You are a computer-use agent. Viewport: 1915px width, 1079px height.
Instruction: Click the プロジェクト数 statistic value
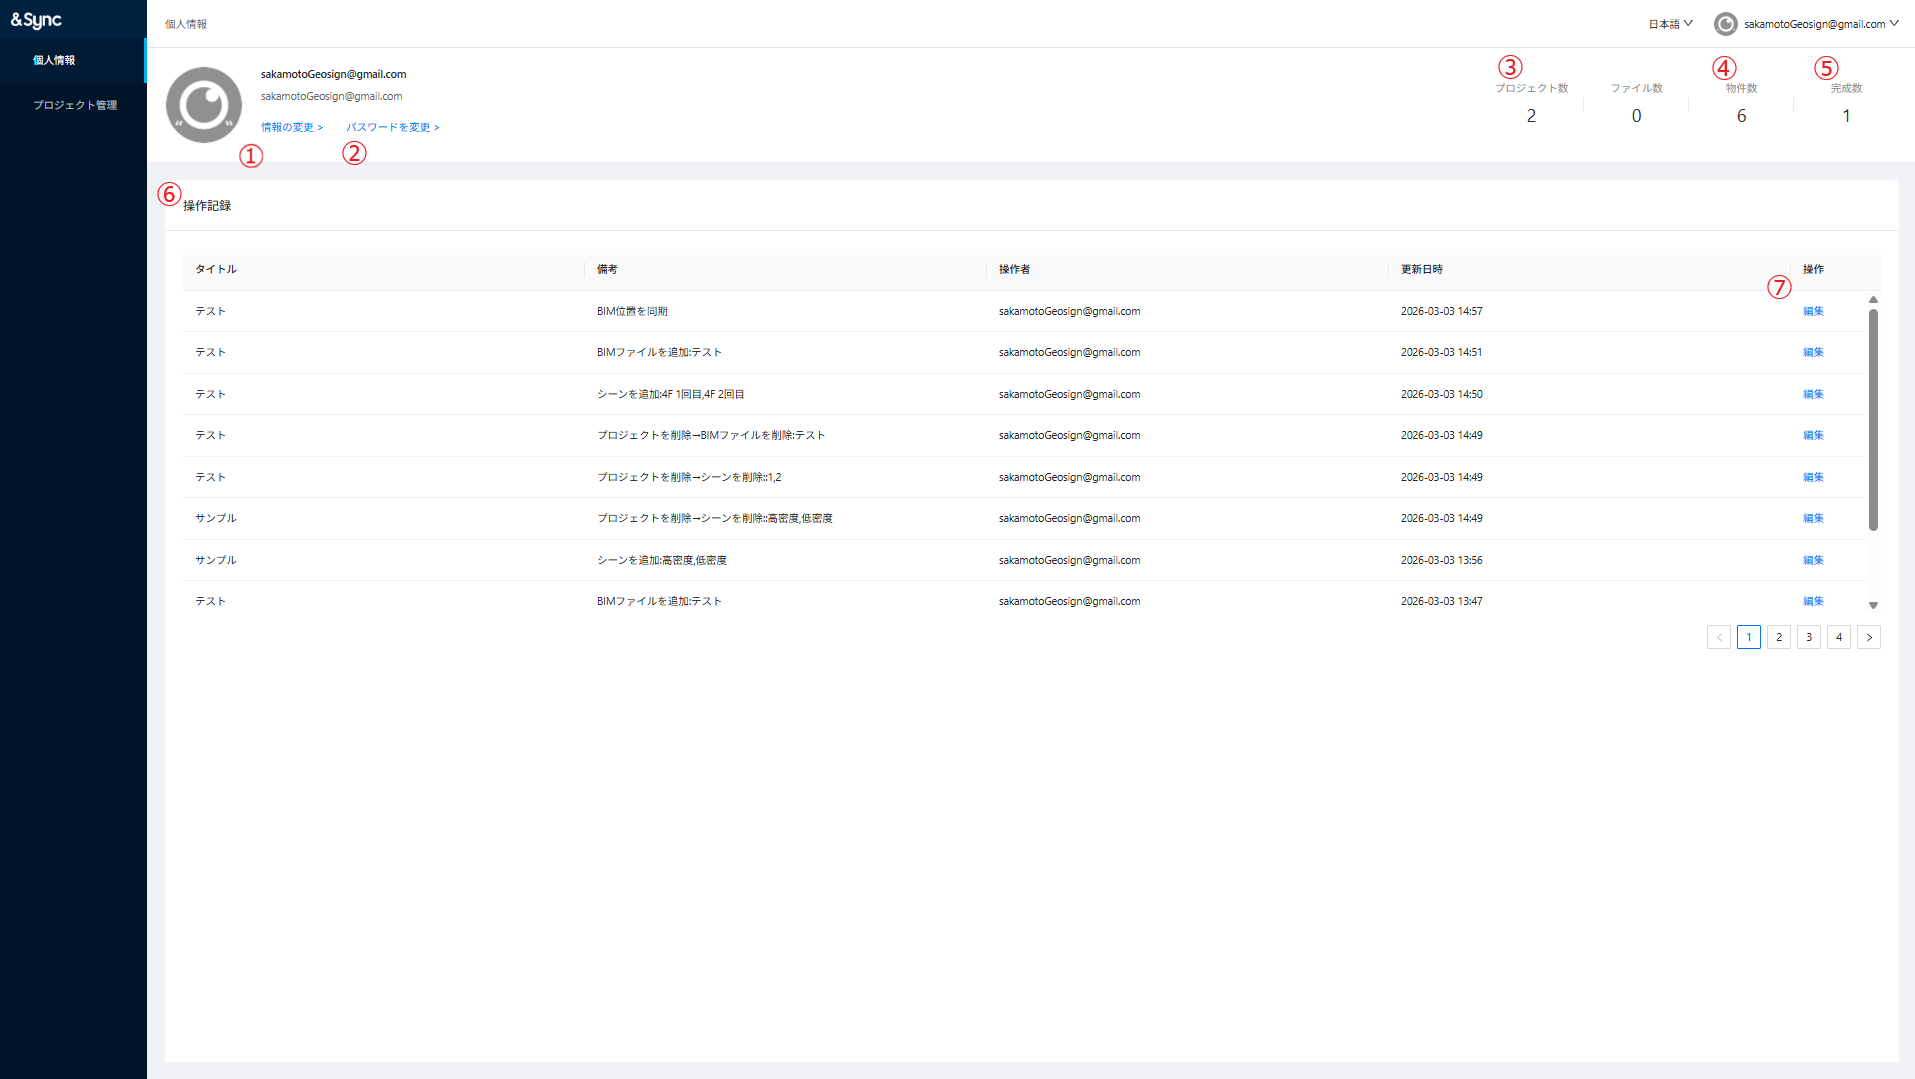[x=1531, y=116]
